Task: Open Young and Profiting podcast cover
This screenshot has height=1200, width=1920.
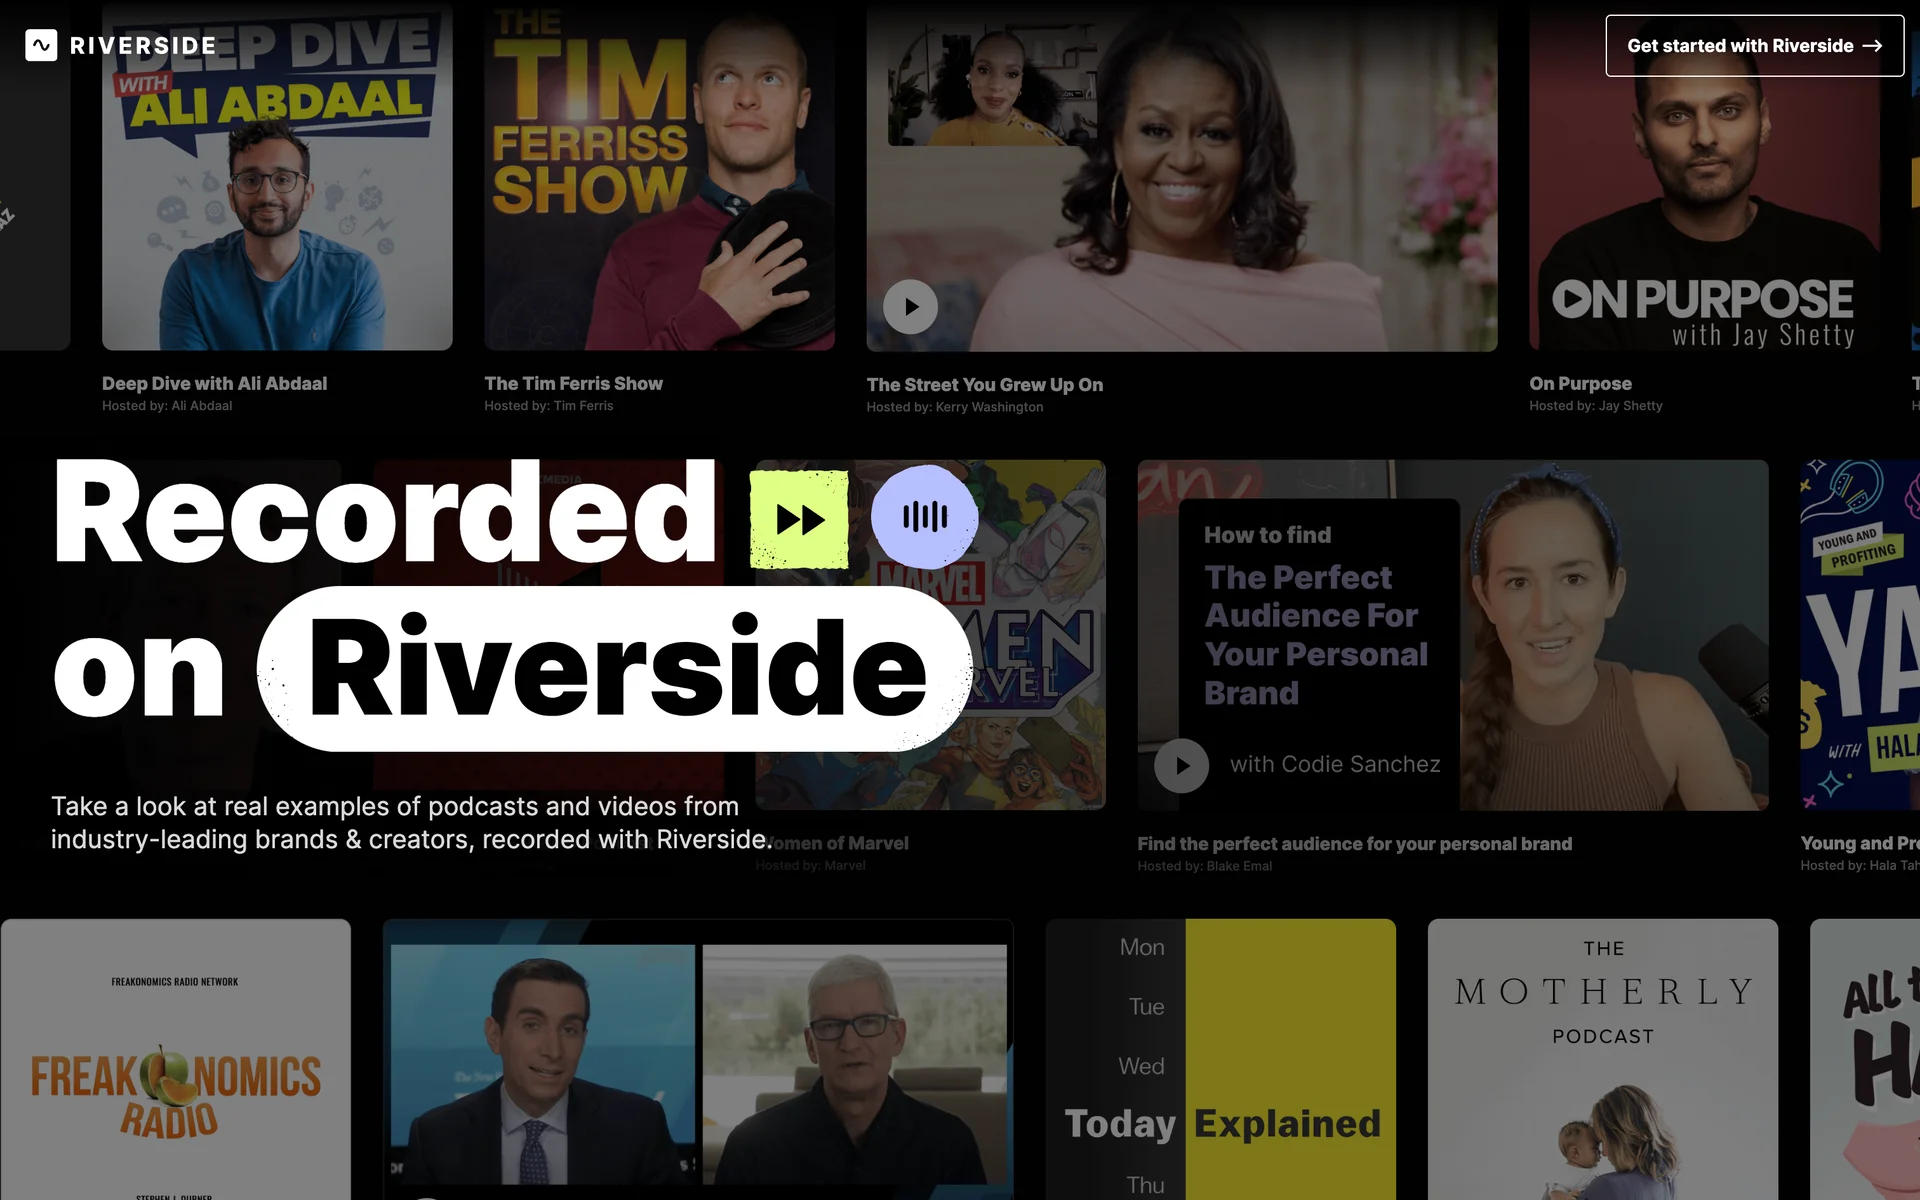Action: tap(1860, 635)
